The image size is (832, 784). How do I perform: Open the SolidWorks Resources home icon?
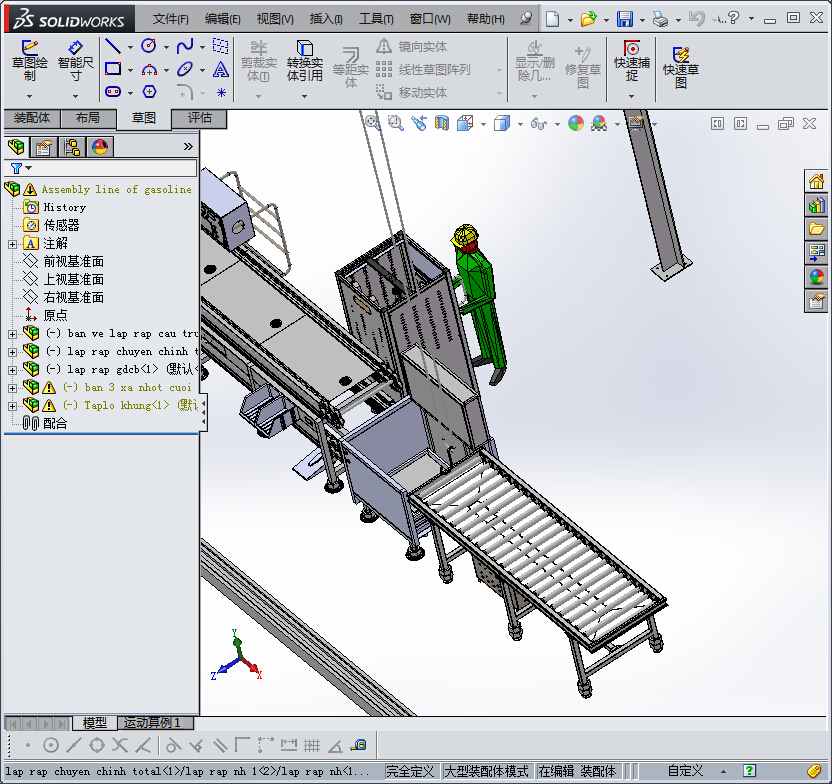pos(817,181)
